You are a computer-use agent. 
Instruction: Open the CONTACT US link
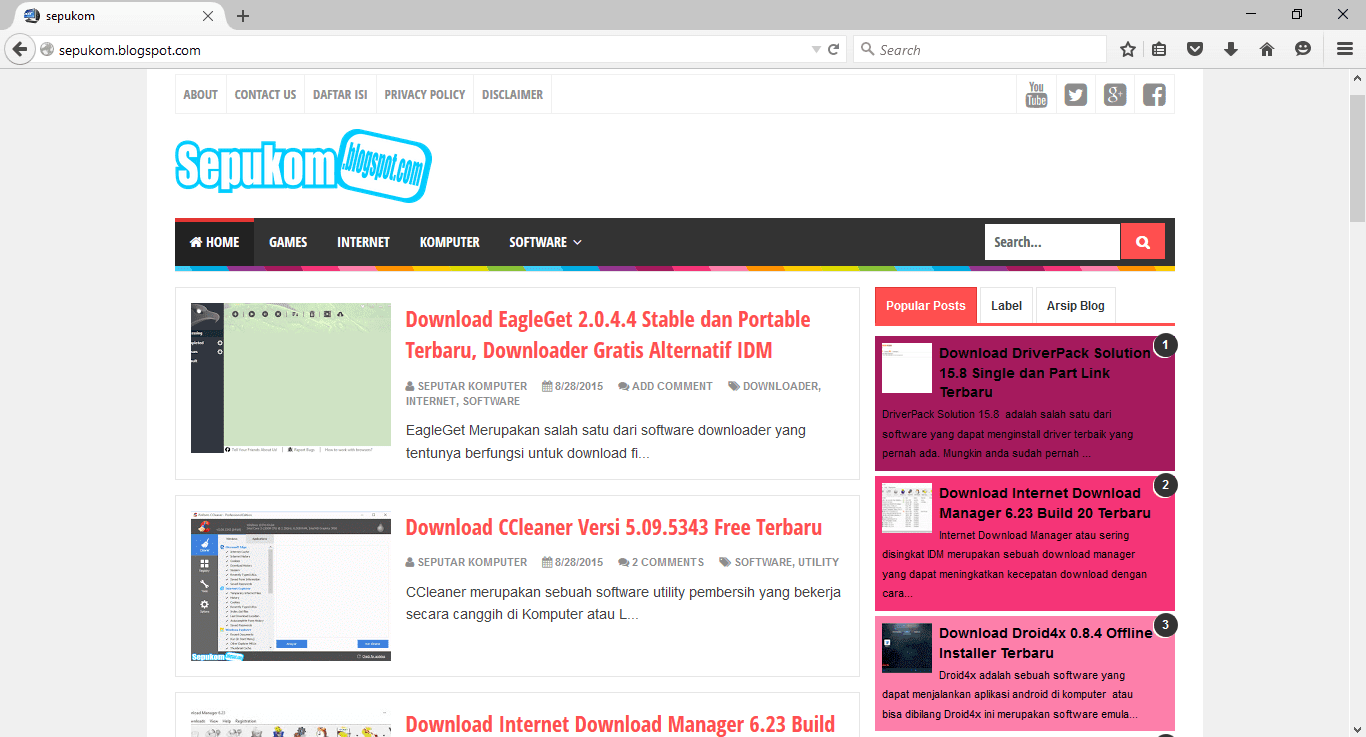(x=265, y=95)
